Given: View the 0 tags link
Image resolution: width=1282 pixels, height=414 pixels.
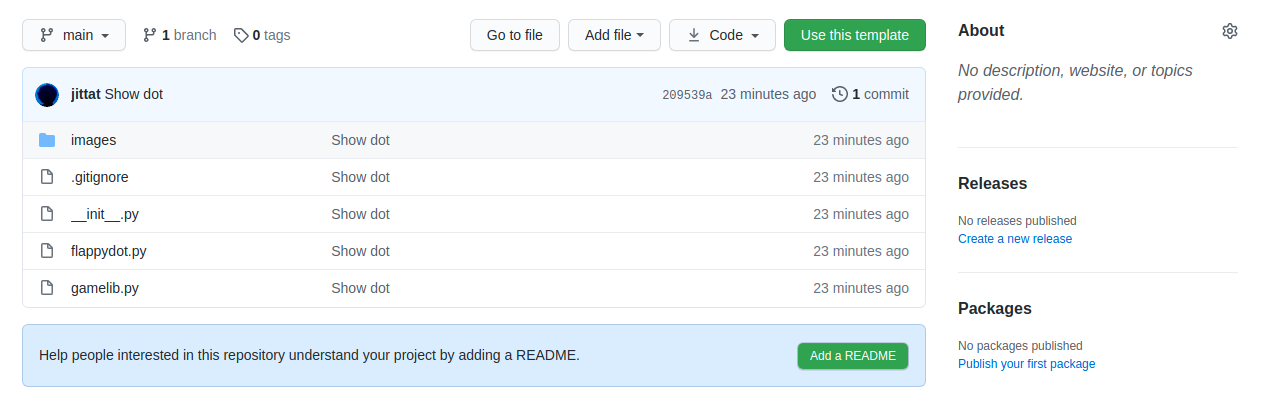Looking at the screenshot, I should pyautogui.click(x=262, y=35).
